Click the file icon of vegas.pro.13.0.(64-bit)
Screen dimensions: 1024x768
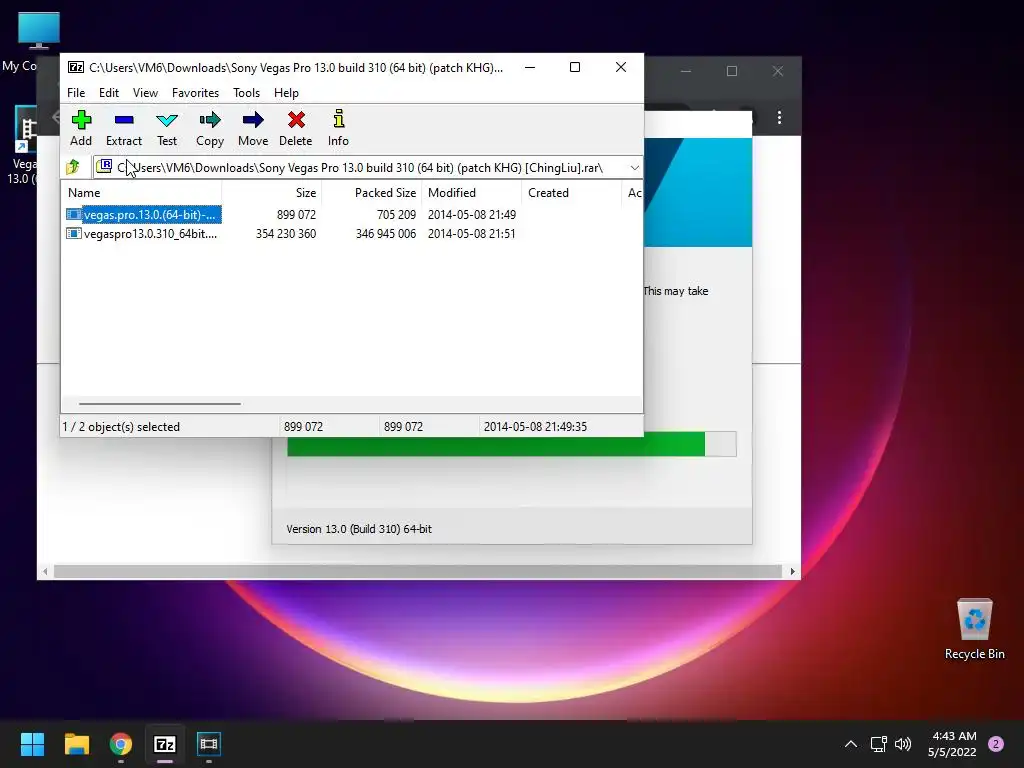[x=74, y=214]
